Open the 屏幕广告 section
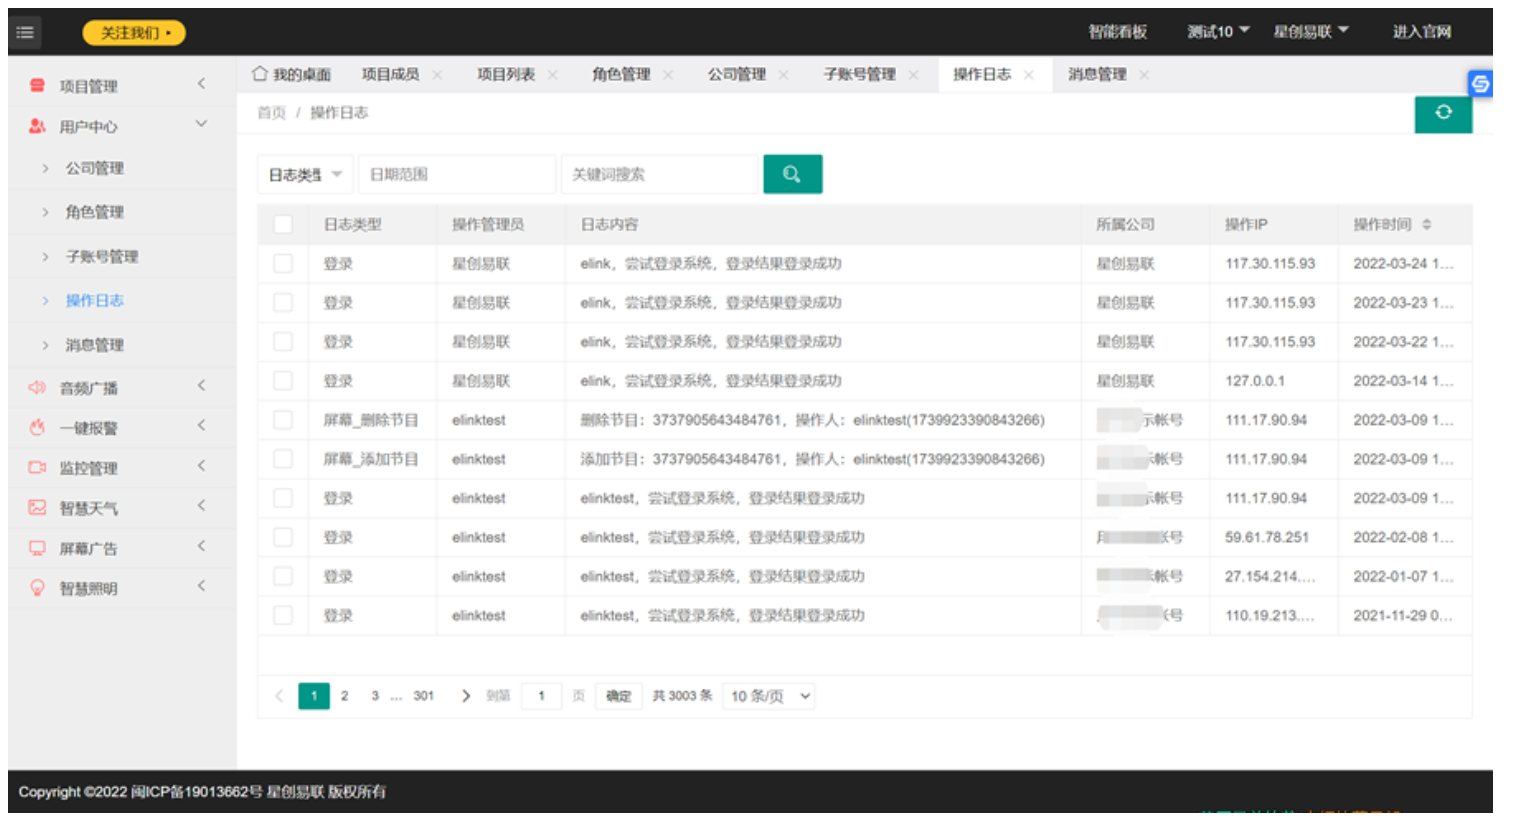 tap(90, 547)
